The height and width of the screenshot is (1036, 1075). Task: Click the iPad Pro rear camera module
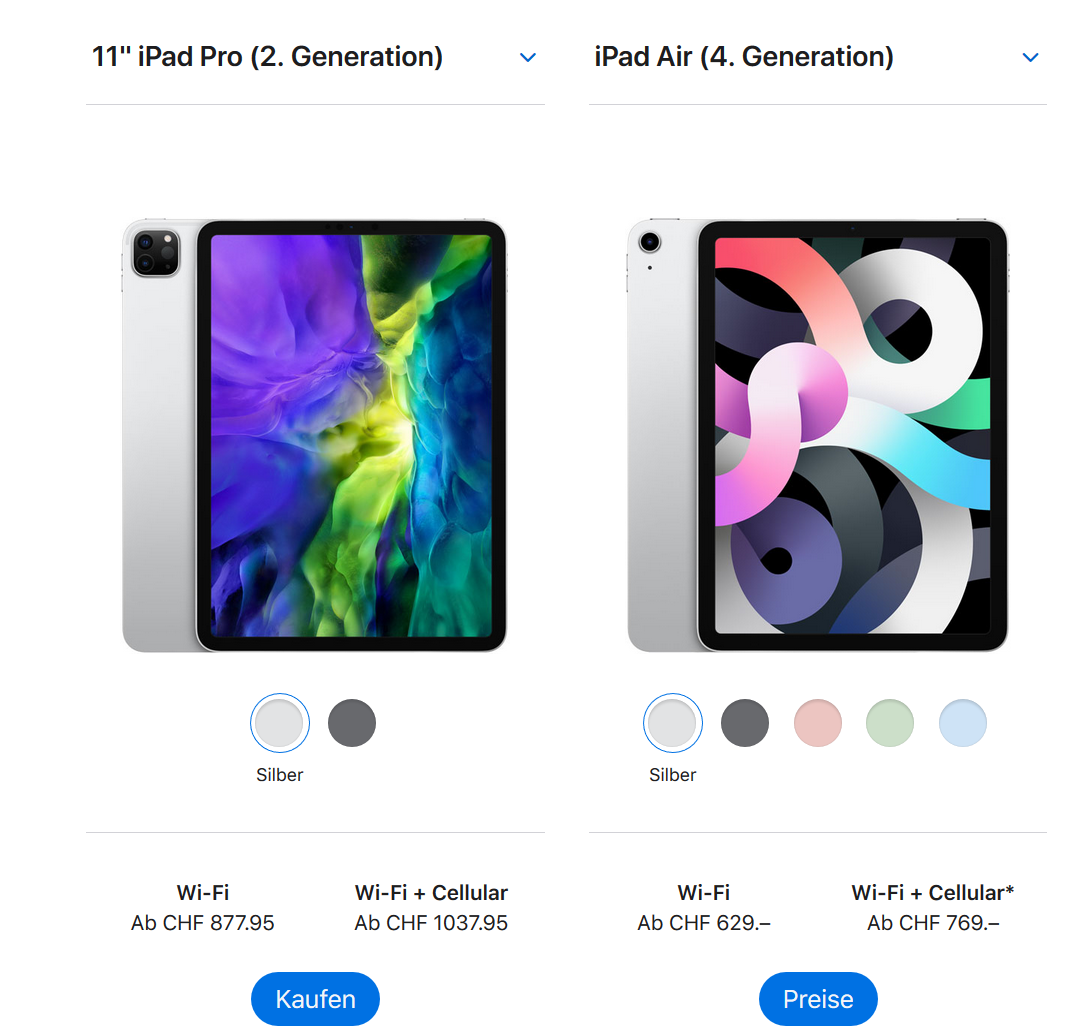click(156, 253)
